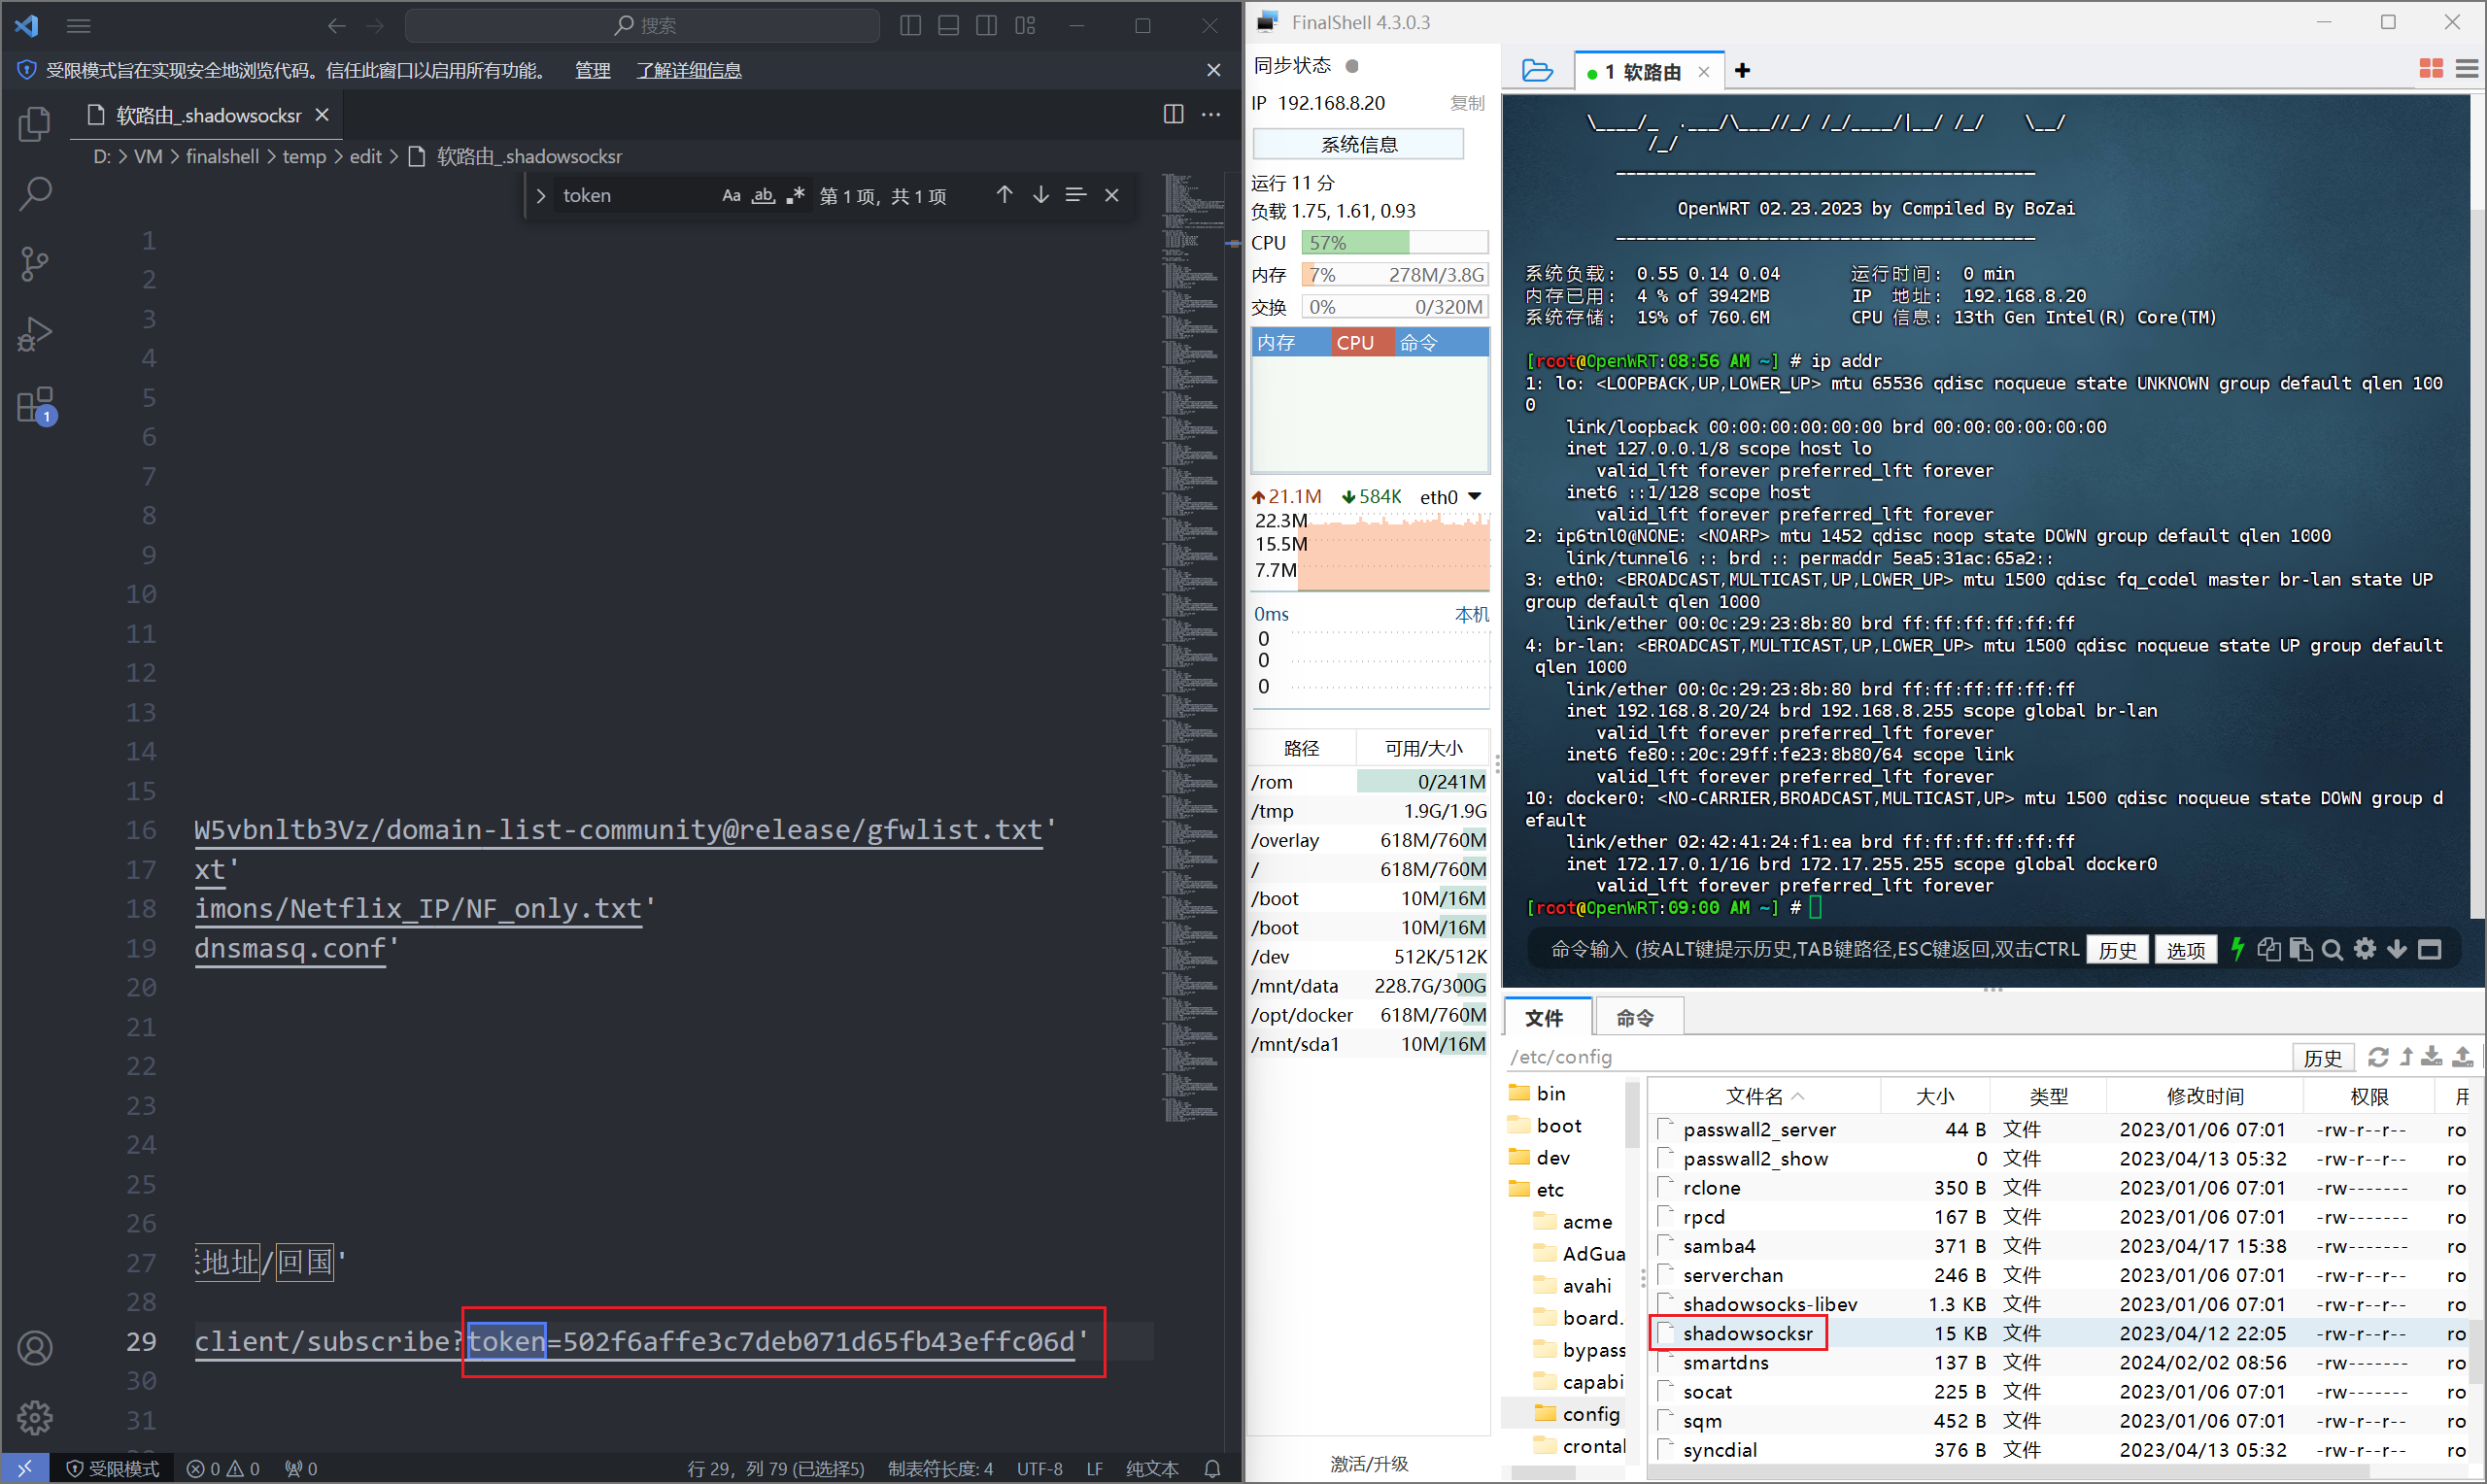Copy the IP address

pos(1467,103)
